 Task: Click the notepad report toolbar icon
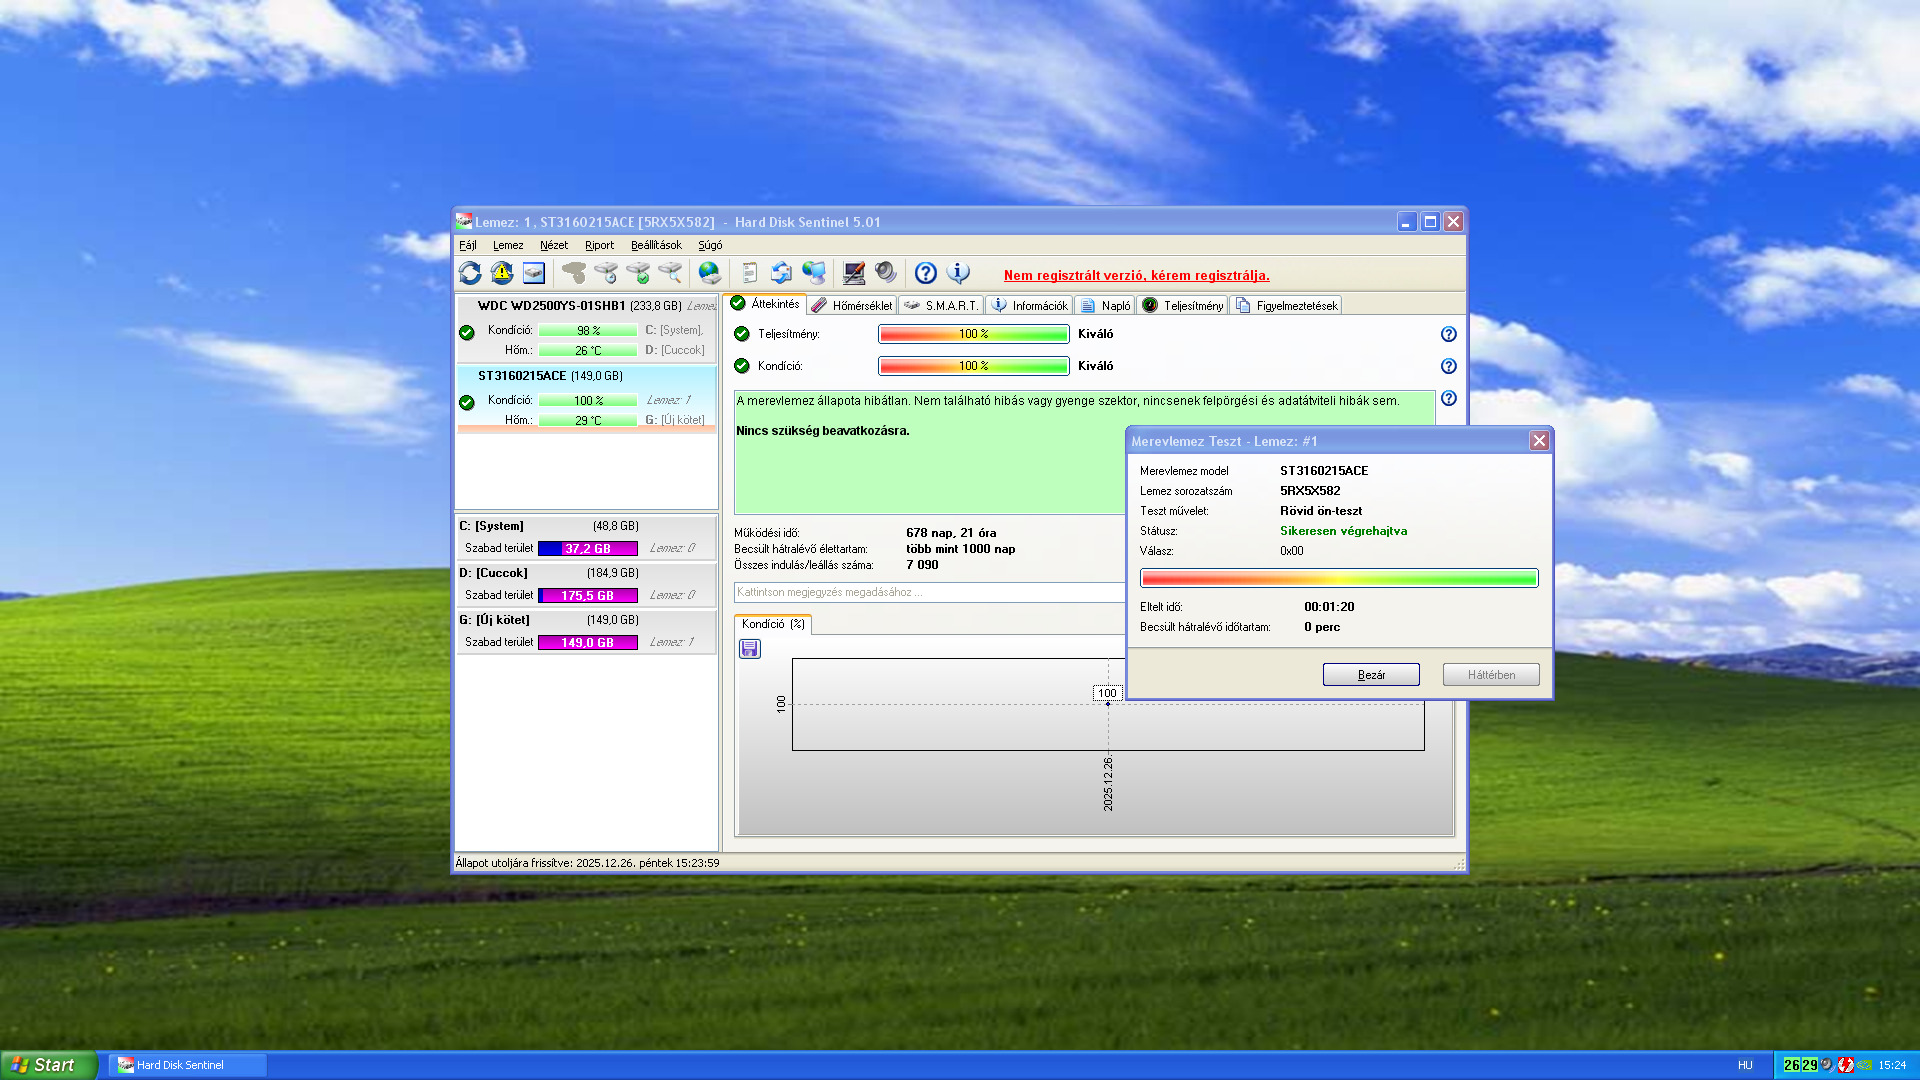click(x=750, y=273)
